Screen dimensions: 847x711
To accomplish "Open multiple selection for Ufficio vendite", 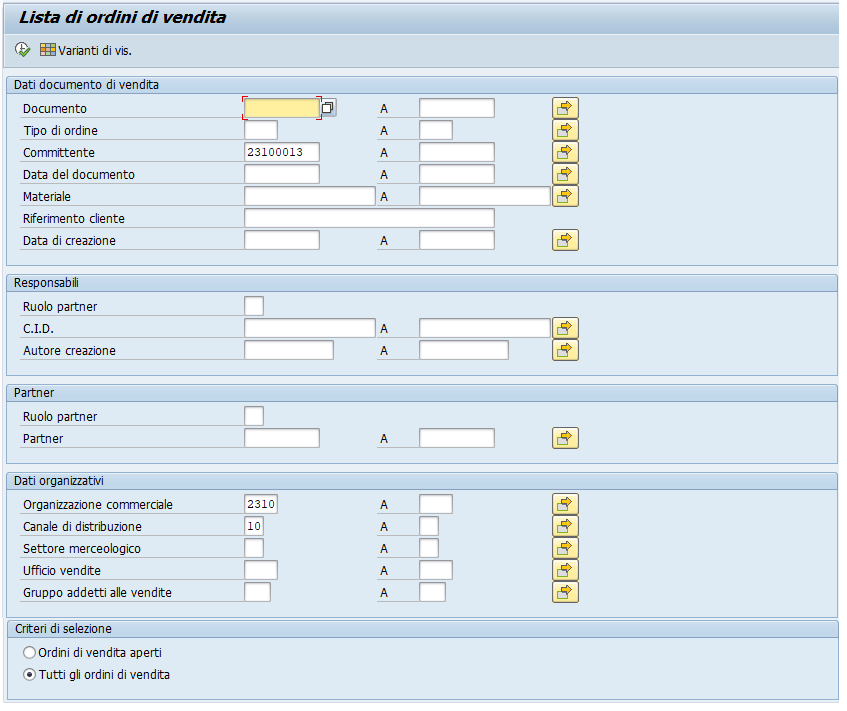I will pyautogui.click(x=565, y=570).
